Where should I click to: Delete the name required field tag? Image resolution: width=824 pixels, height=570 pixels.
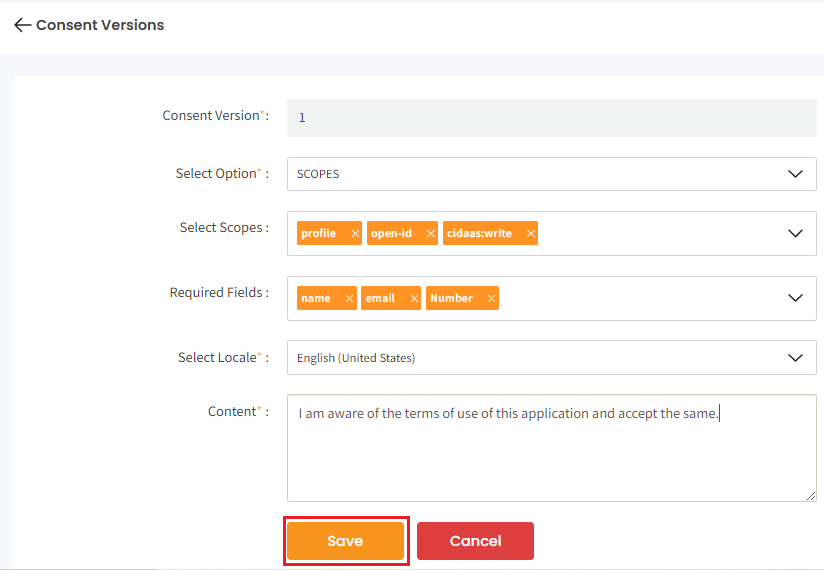pos(349,299)
